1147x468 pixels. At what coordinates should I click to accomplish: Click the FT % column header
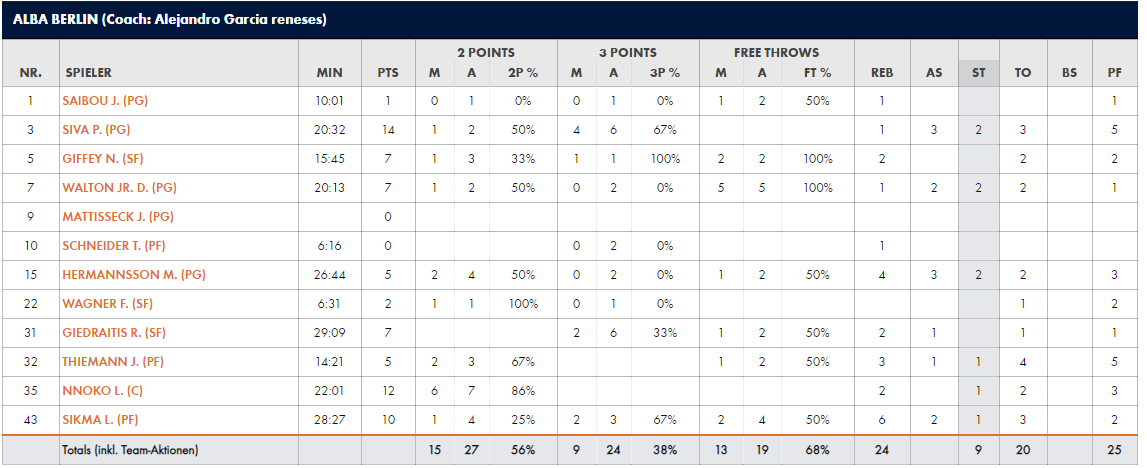(816, 73)
